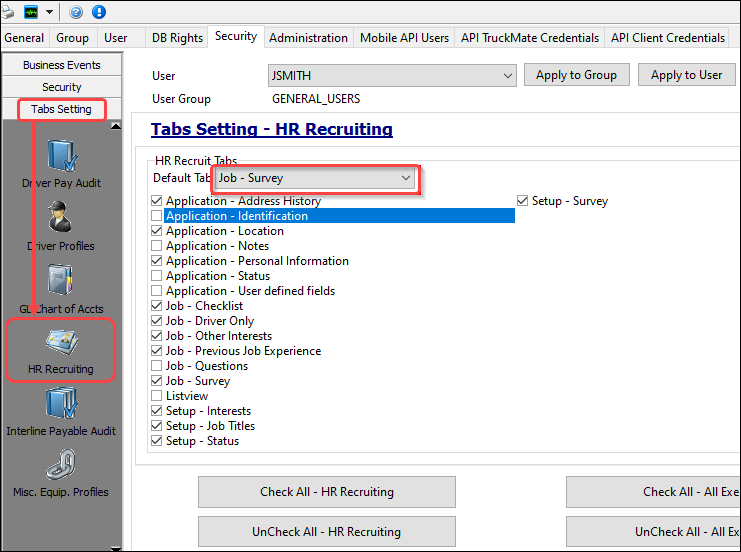Click UnCheck All - HR Recruiting button
The image size is (741, 552).
point(327,532)
